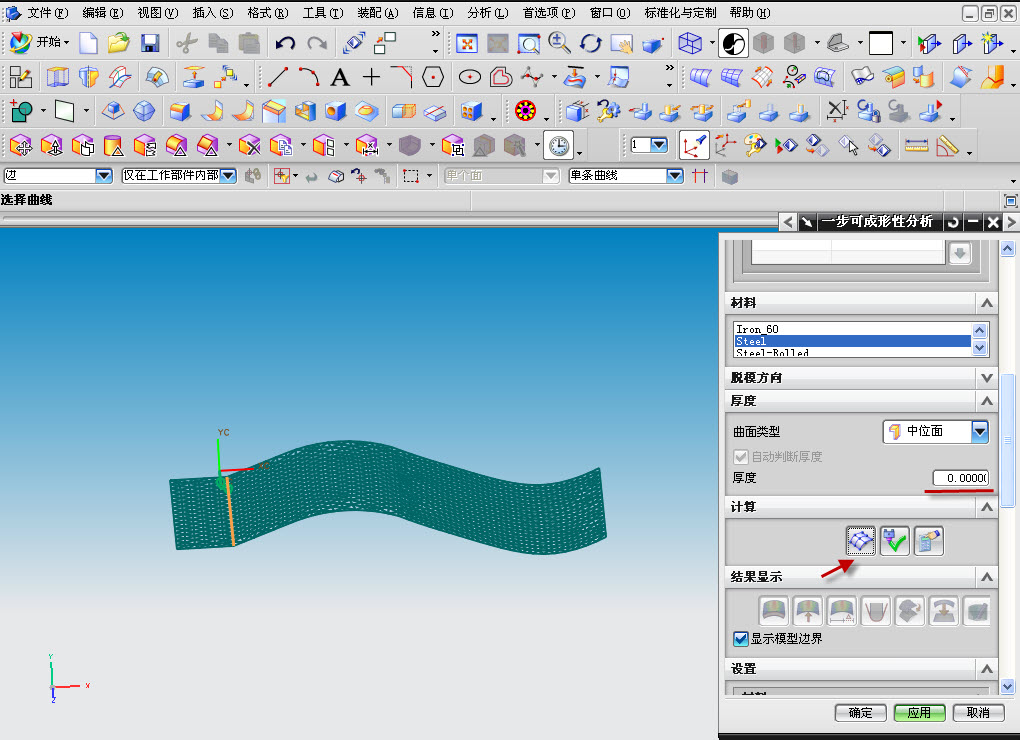Click dialog vertical scrollbar down arrow

[1008, 686]
